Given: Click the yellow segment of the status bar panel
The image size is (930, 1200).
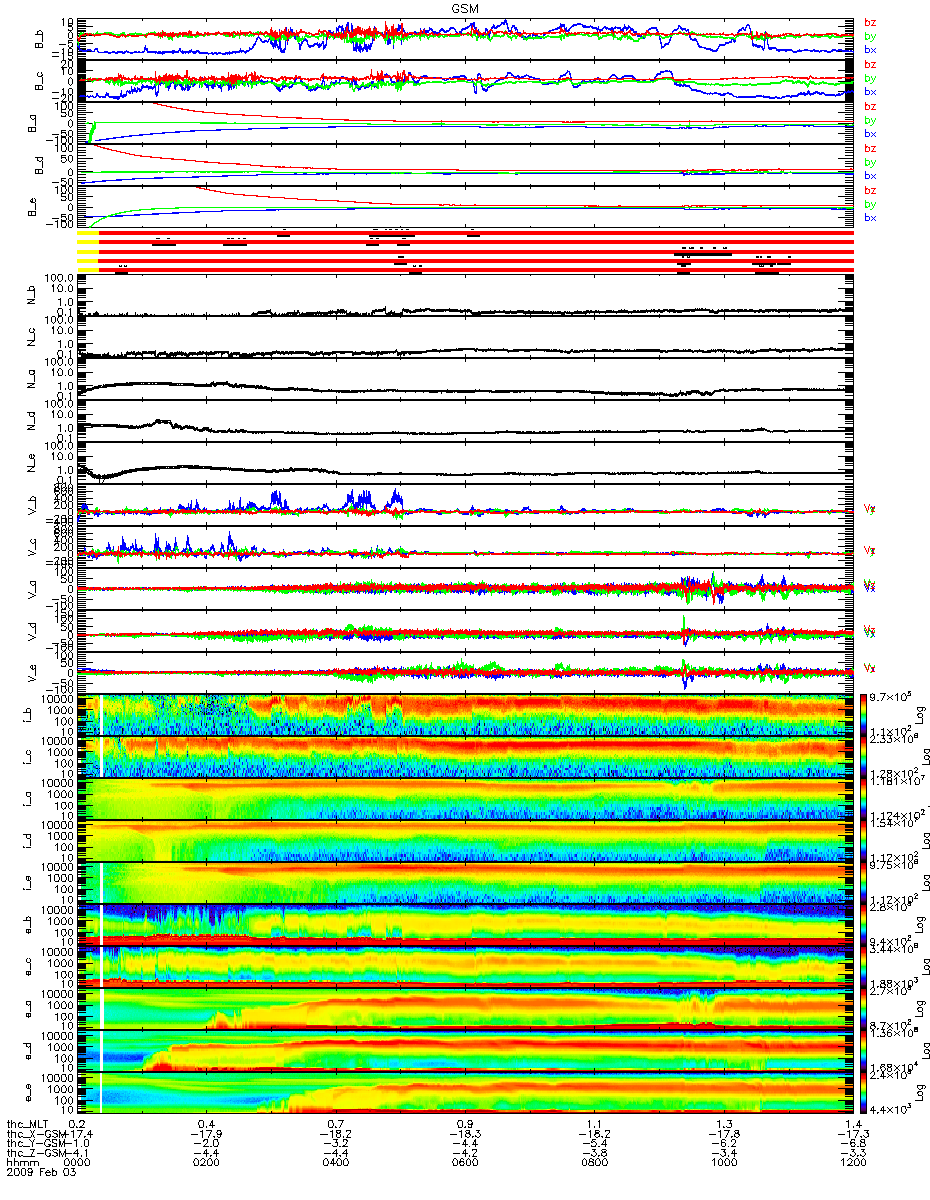Looking at the screenshot, I should pos(89,251).
